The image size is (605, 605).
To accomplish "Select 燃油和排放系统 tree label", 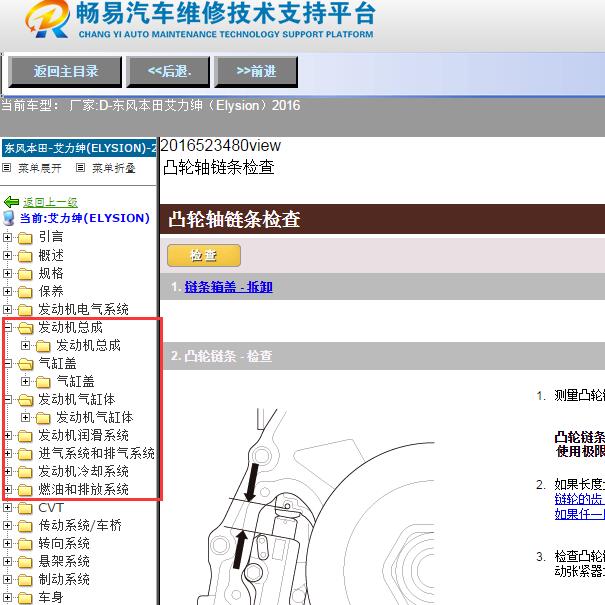I will (x=83, y=489).
